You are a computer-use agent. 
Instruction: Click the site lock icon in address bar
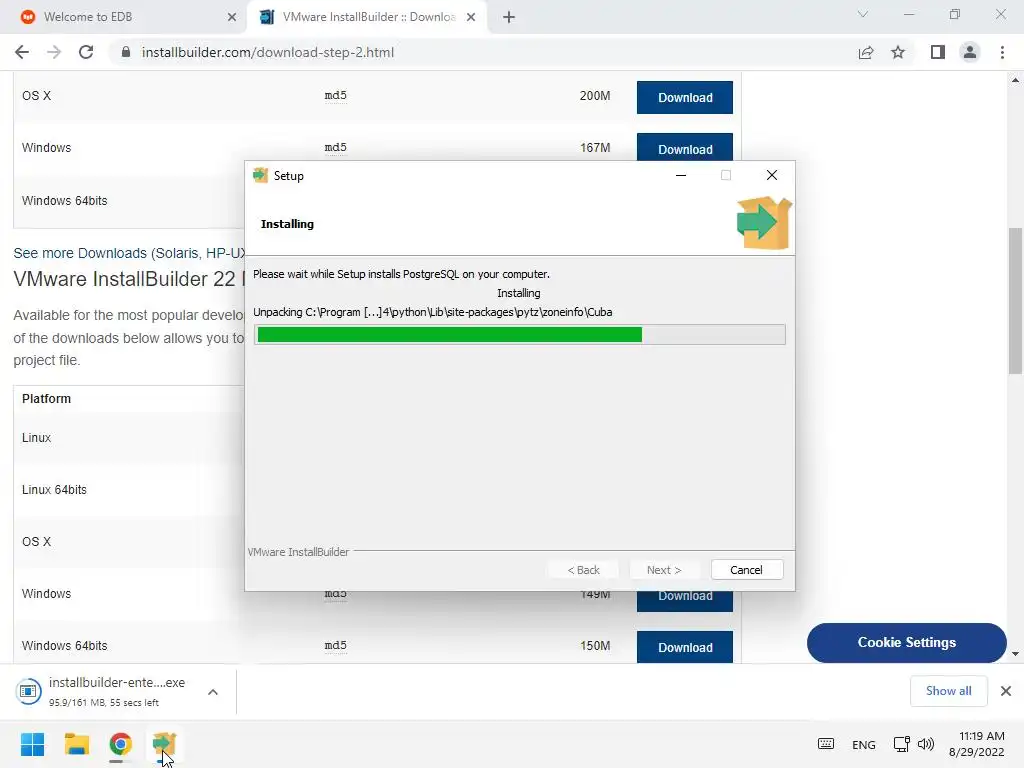[x=125, y=52]
